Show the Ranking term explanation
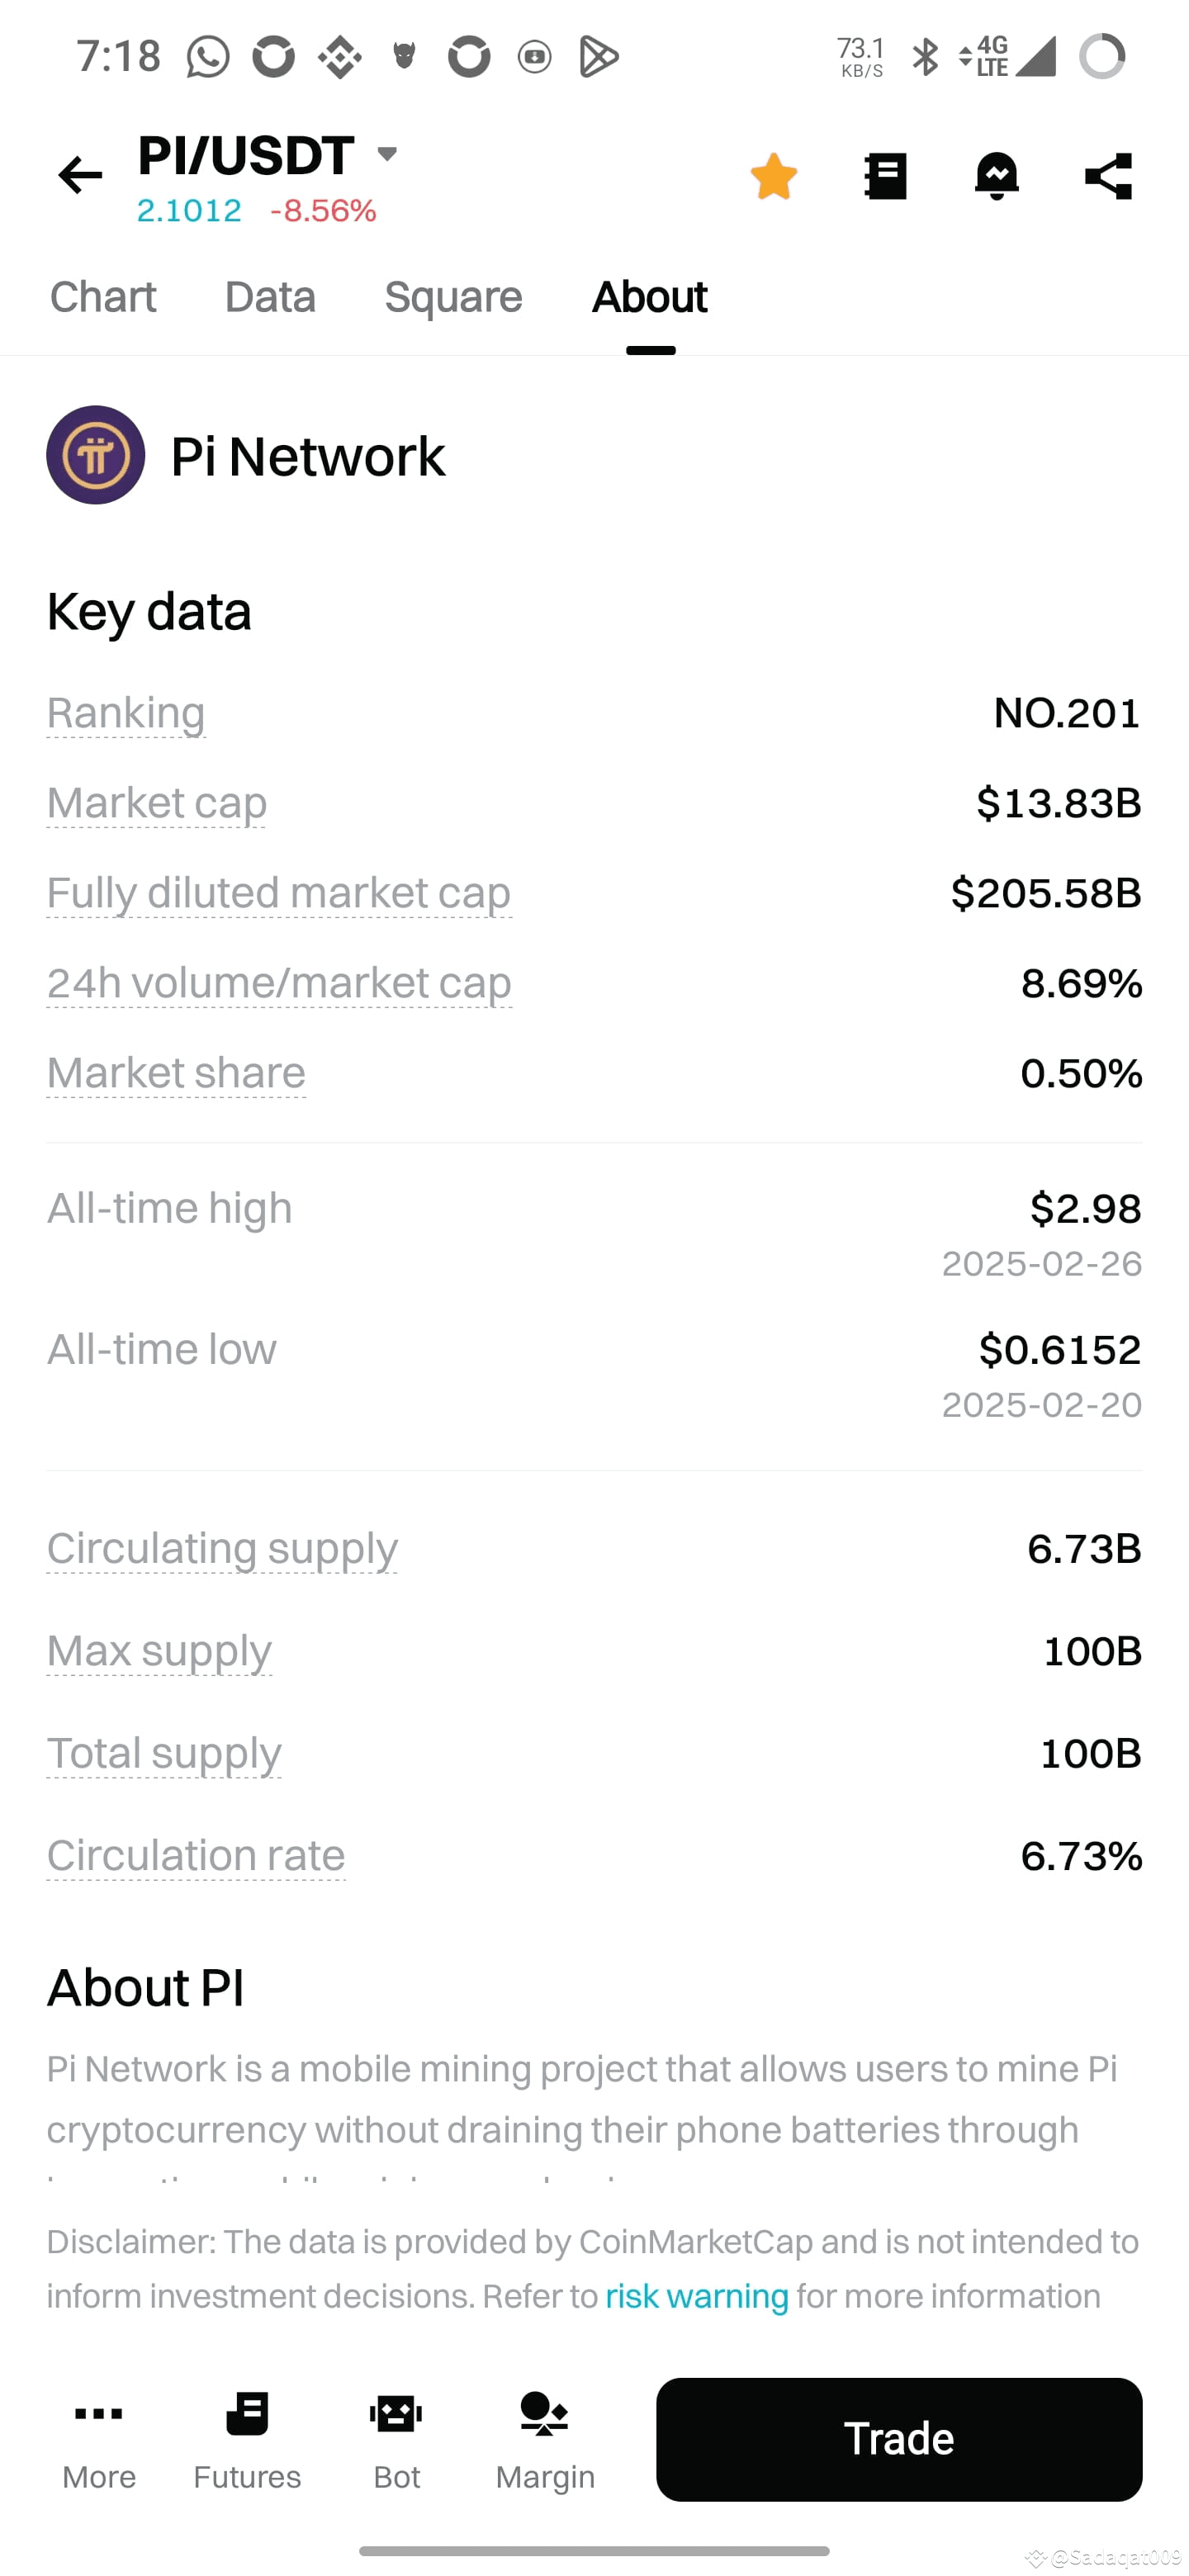This screenshot has width=1189, height=2576. click(126, 714)
